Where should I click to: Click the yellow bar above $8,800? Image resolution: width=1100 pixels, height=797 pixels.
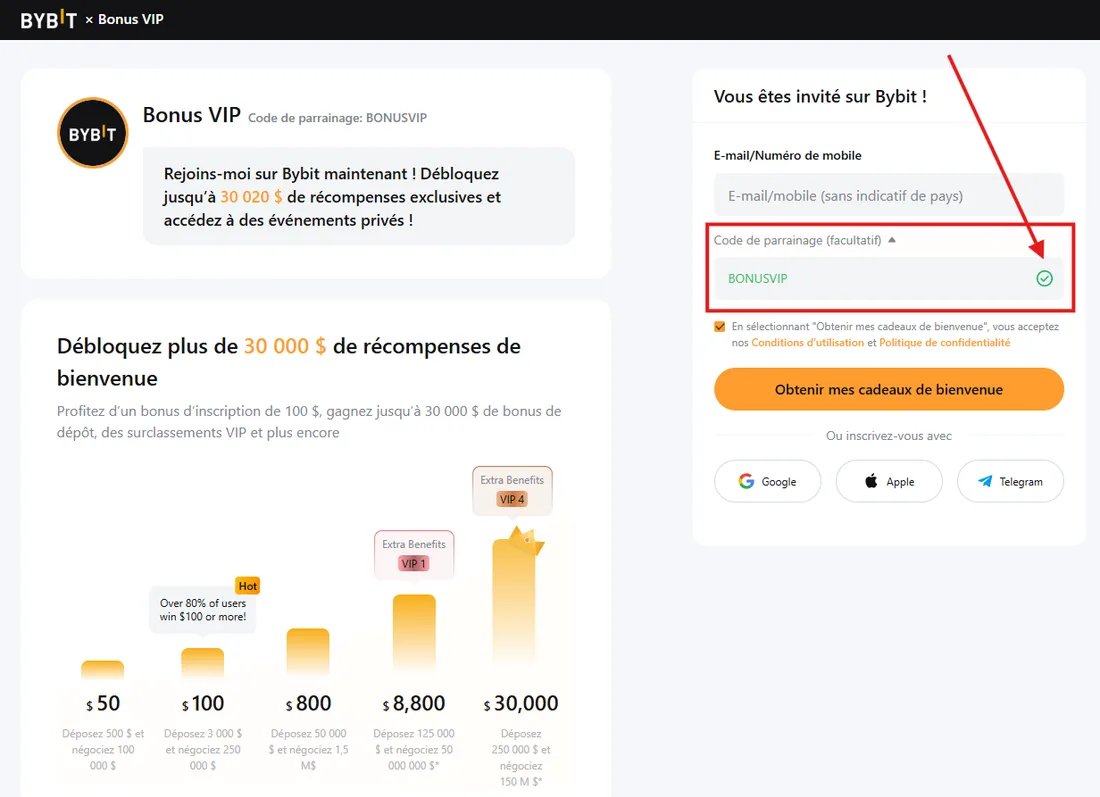414,631
